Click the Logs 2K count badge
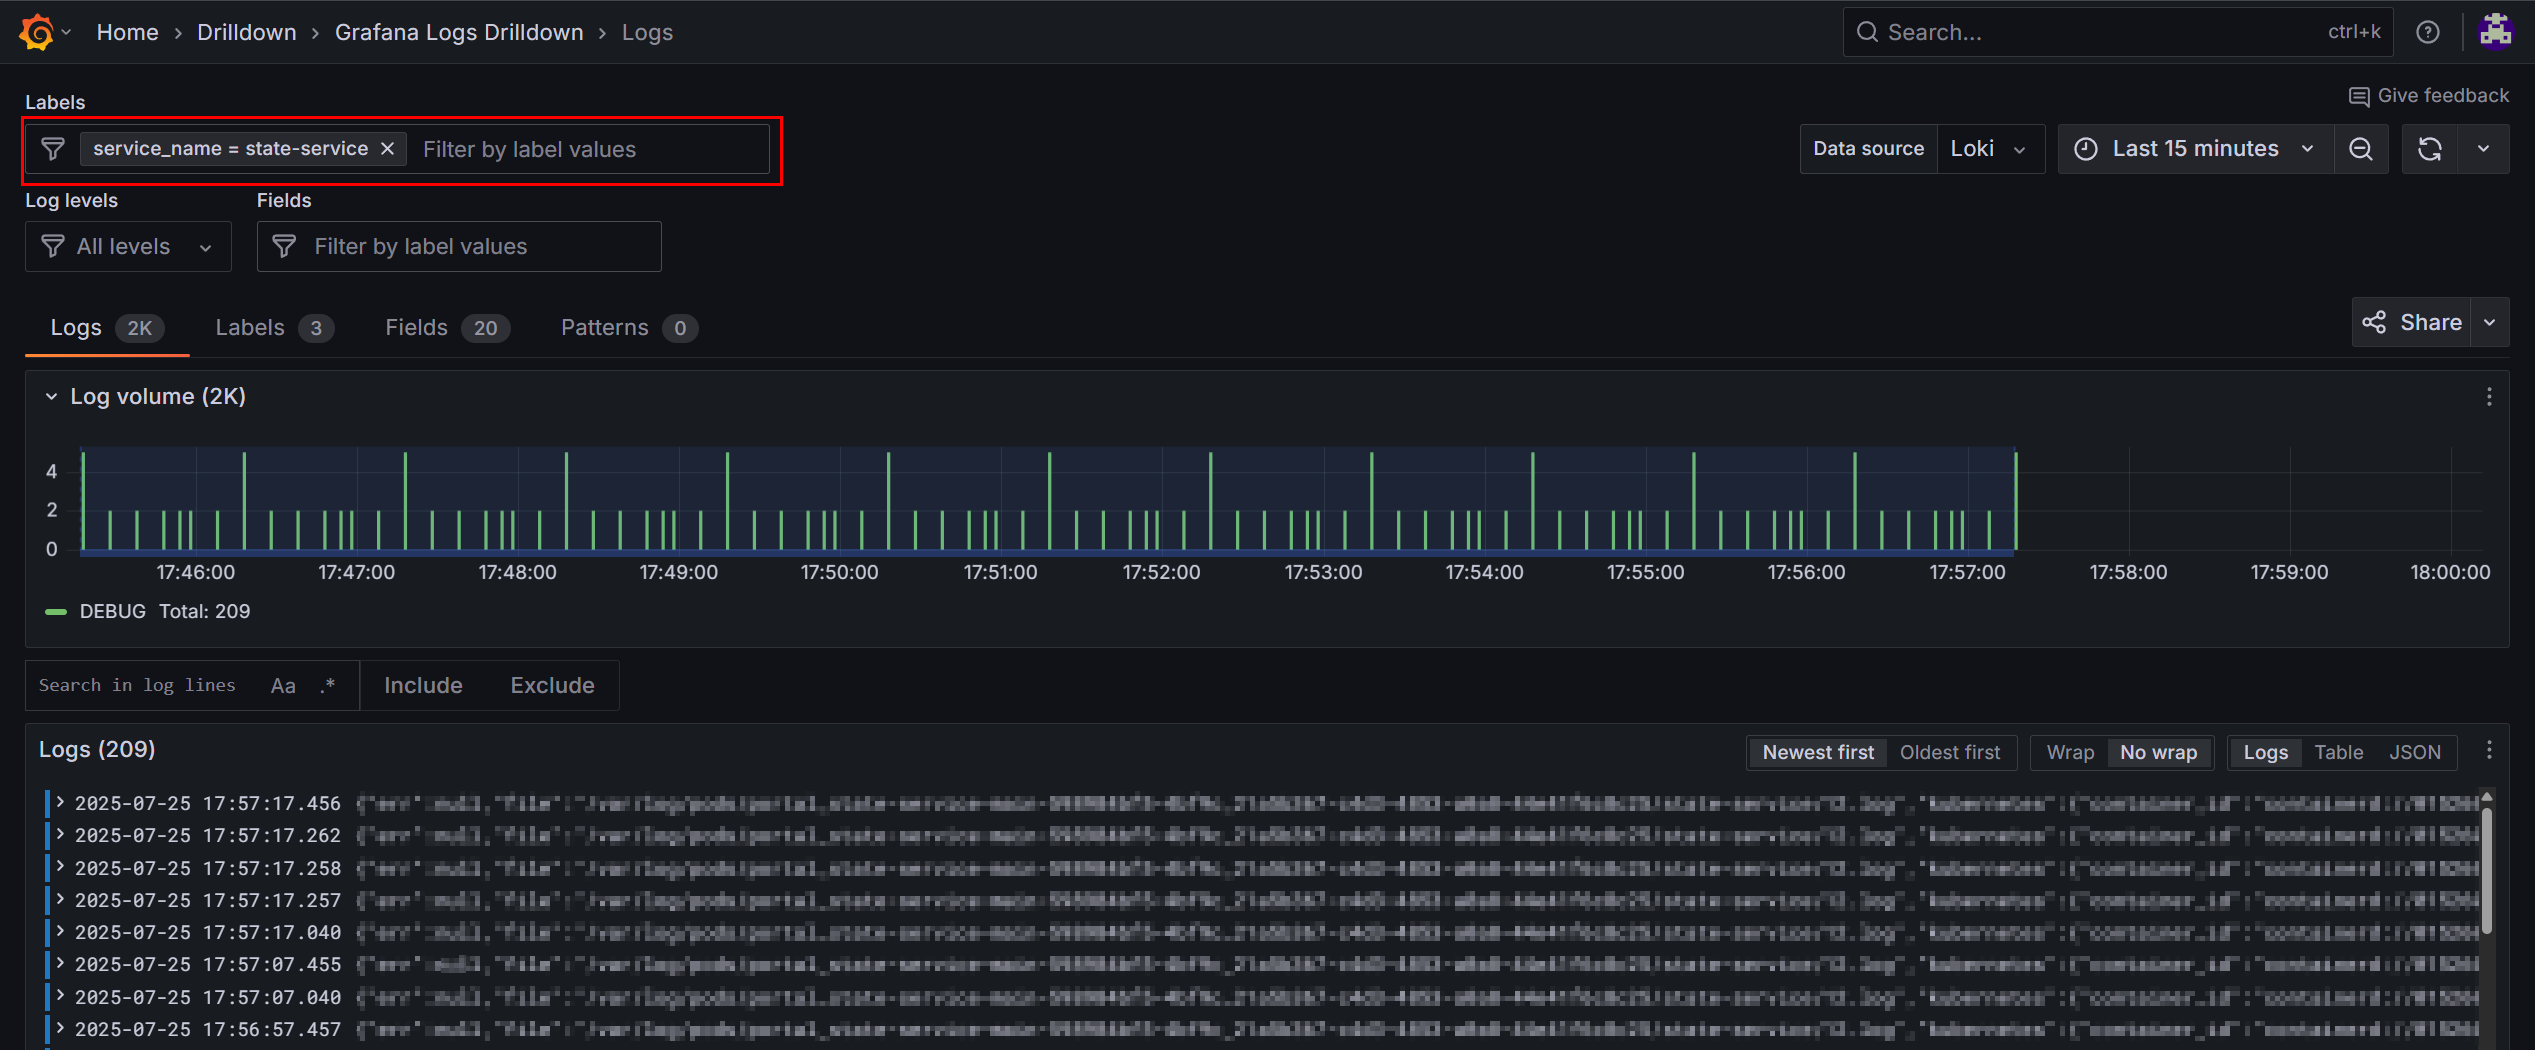This screenshot has width=2535, height=1050. (139, 328)
